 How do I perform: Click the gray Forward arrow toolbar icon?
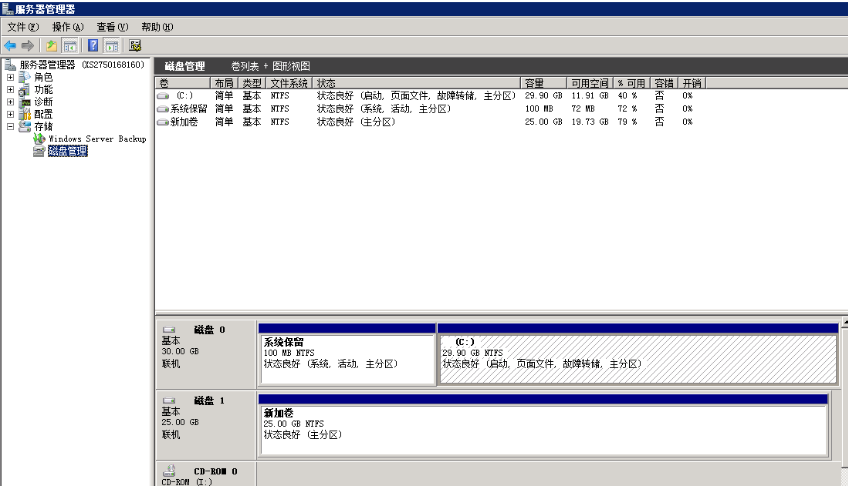(x=28, y=46)
